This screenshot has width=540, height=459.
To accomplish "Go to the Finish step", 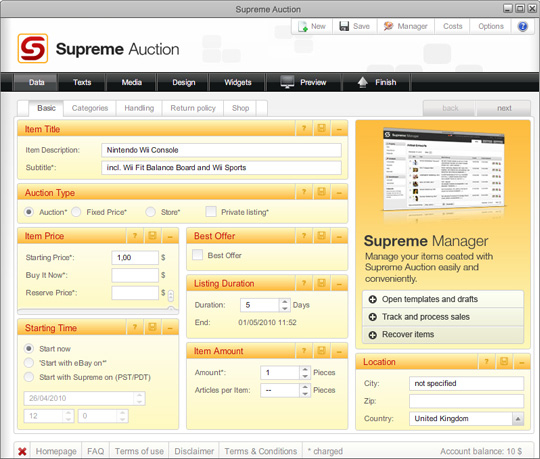I will click(376, 82).
